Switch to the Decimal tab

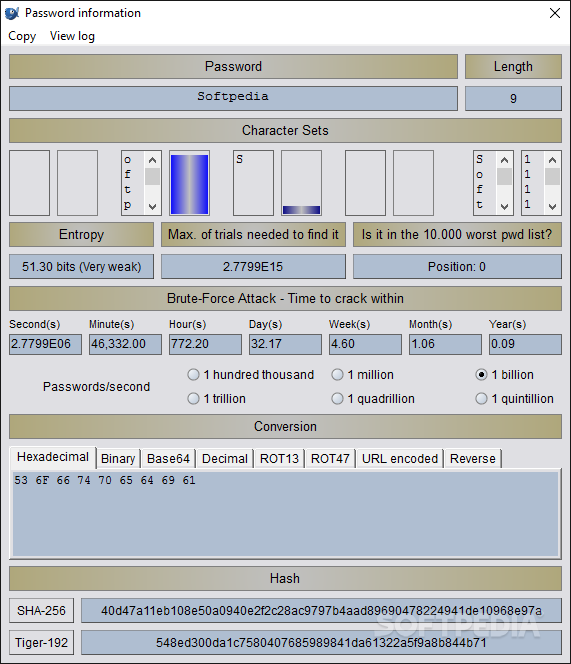pyautogui.click(x=225, y=459)
